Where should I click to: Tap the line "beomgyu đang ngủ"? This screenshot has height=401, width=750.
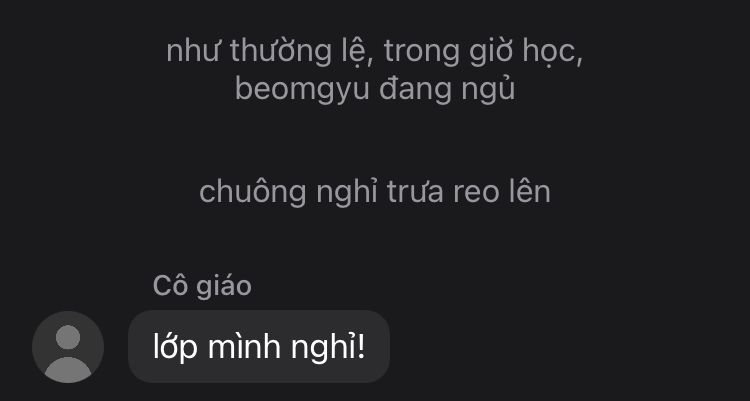click(x=375, y=89)
